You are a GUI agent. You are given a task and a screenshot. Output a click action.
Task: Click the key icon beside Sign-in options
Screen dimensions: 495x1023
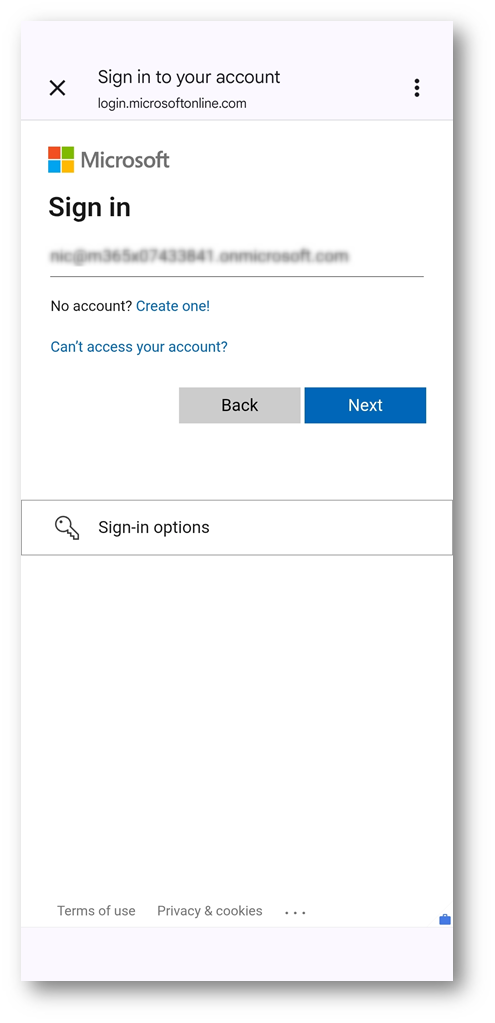point(67,528)
